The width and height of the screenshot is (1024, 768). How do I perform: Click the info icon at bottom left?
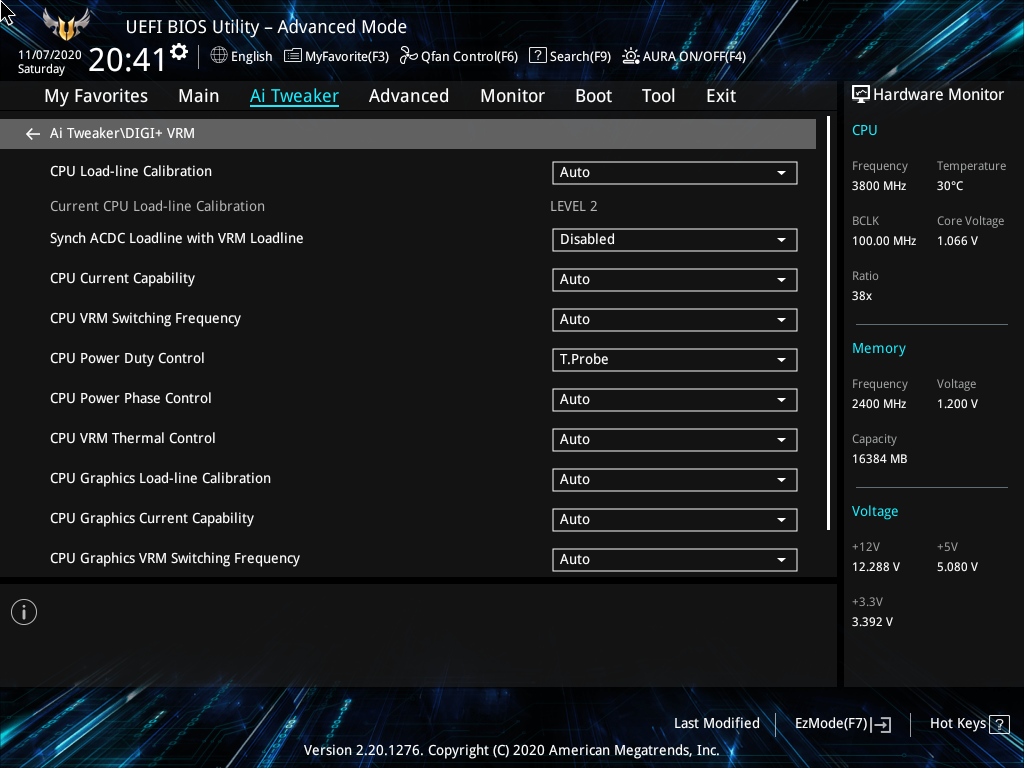[24, 612]
